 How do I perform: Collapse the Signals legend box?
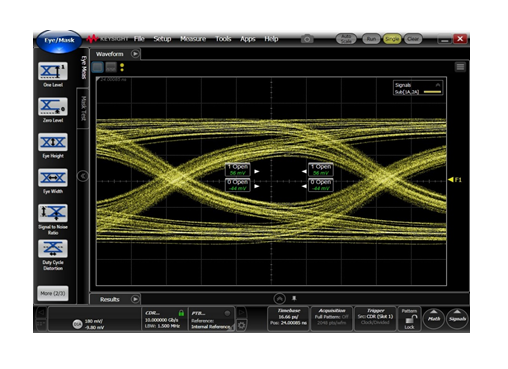coord(438,85)
